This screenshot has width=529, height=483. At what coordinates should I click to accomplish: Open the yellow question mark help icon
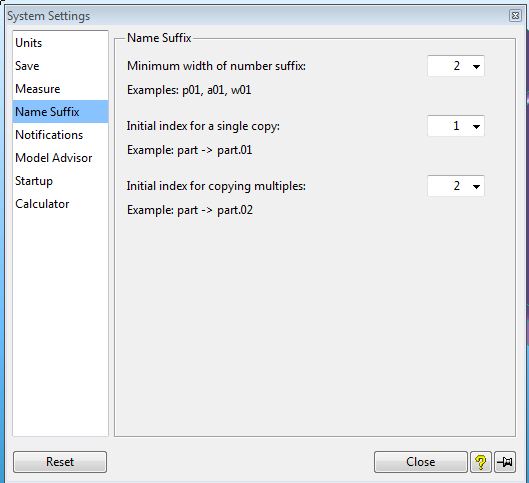click(480, 462)
